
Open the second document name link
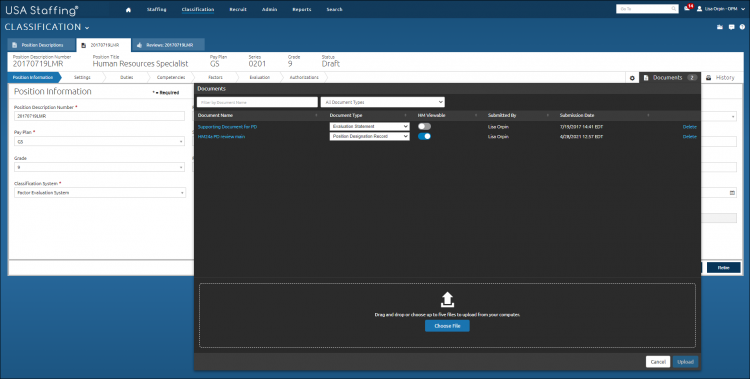pyautogui.click(x=221, y=137)
